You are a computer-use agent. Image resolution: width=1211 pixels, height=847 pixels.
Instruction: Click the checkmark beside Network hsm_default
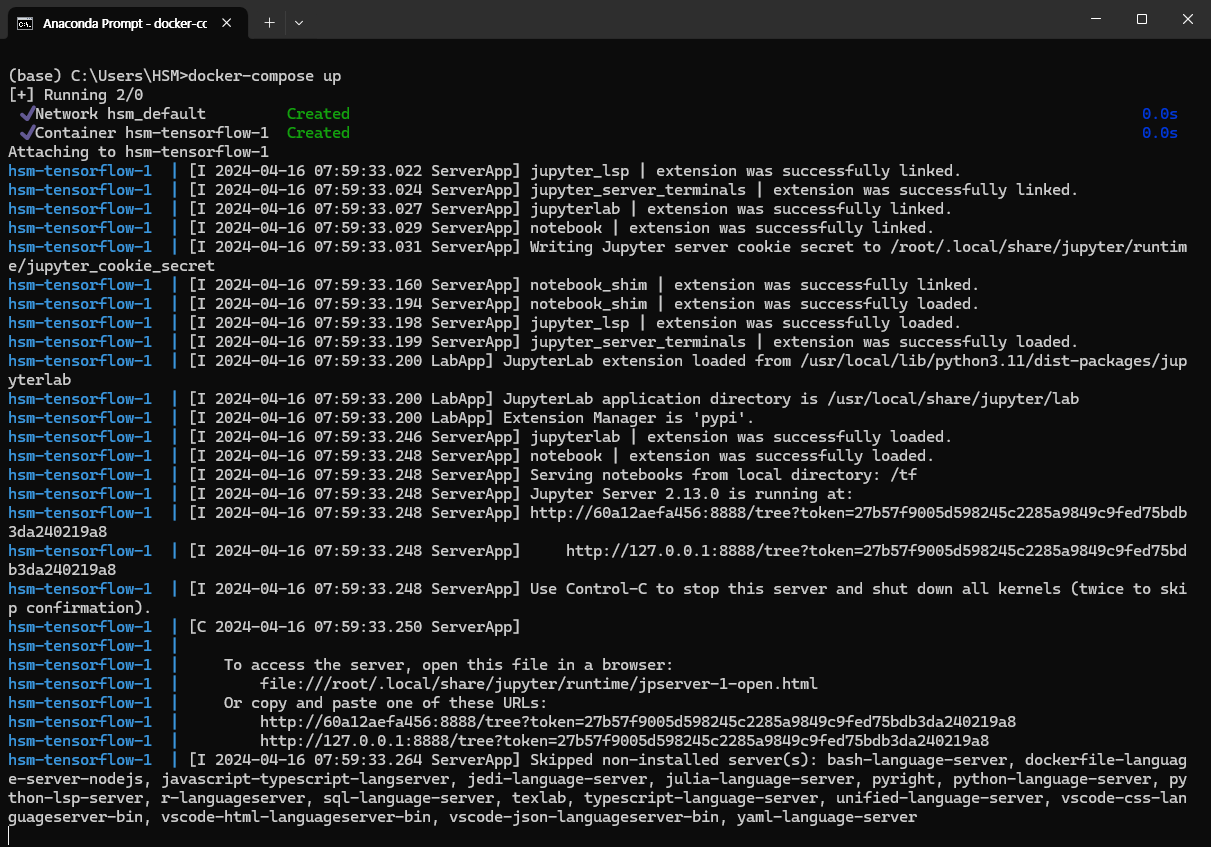[x=27, y=114]
